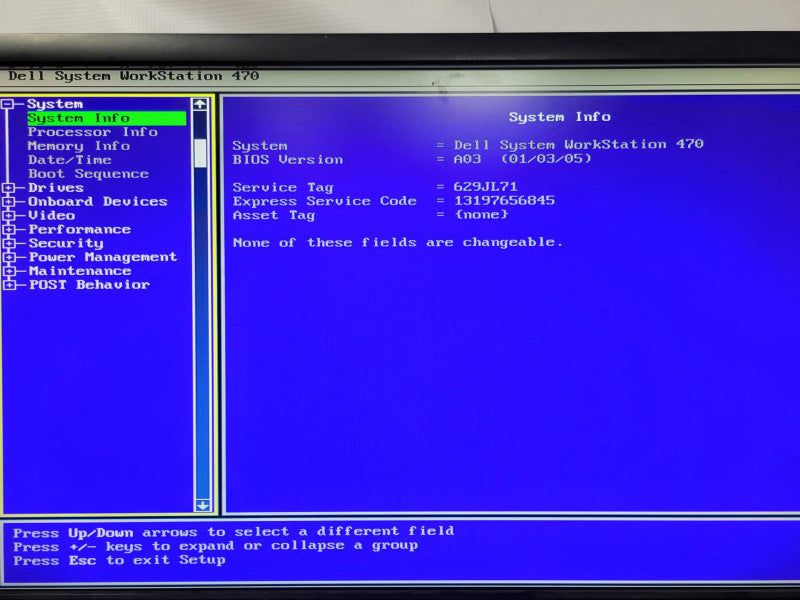
Task: Expand the Video group
Action: pos(9,215)
